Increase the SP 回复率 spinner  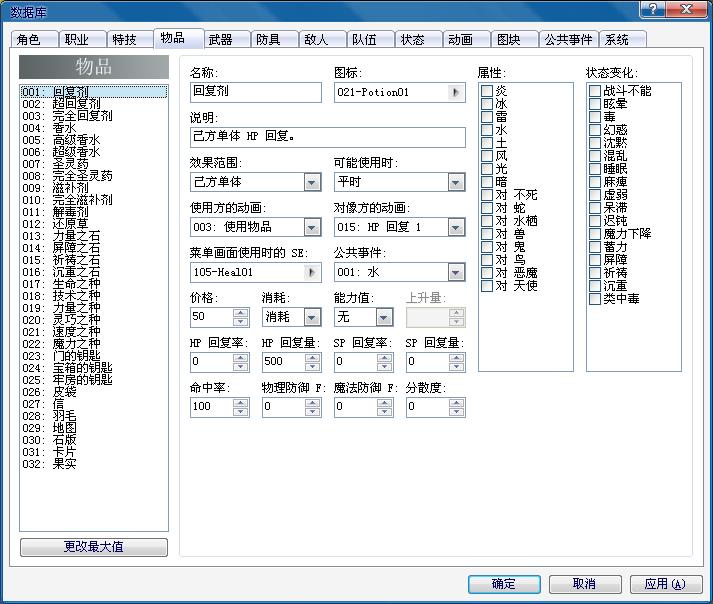(384, 358)
